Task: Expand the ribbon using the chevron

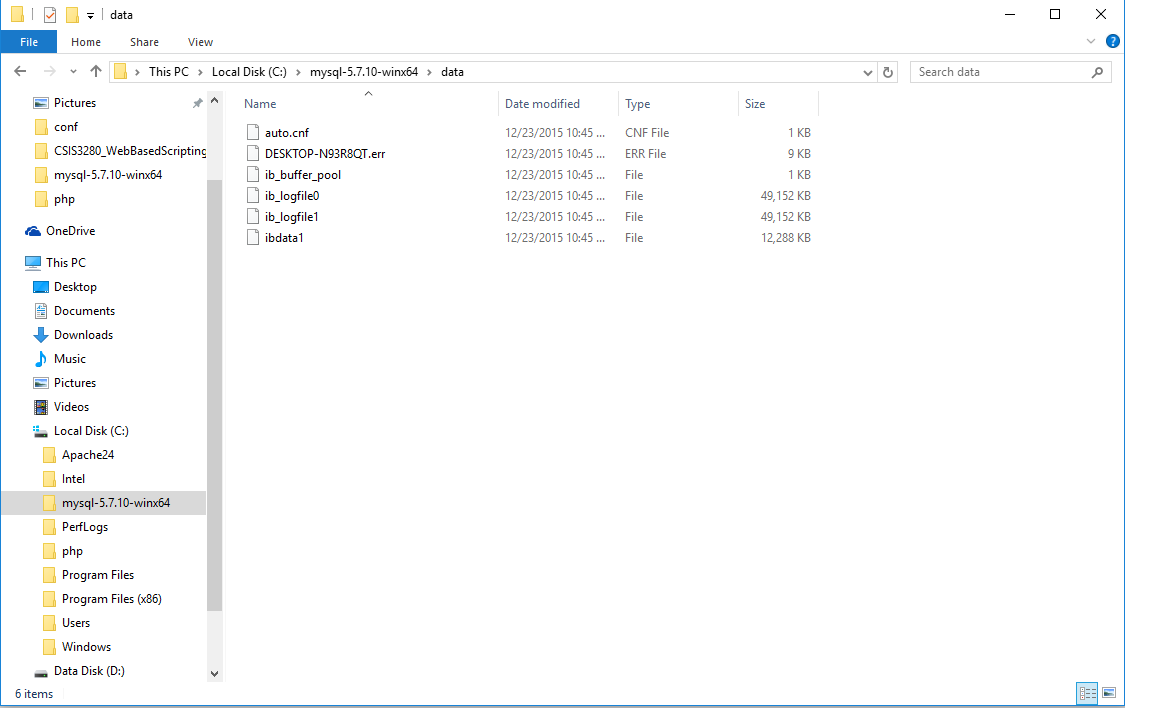Action: 1090,42
